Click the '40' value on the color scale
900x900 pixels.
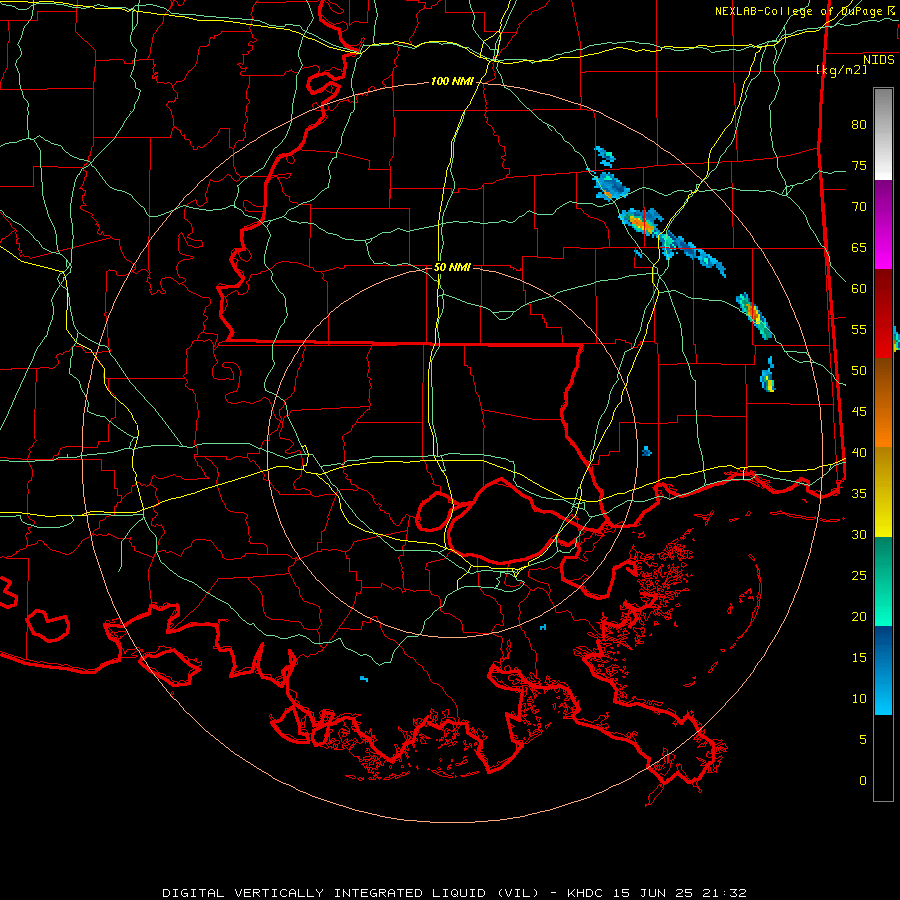click(x=859, y=453)
